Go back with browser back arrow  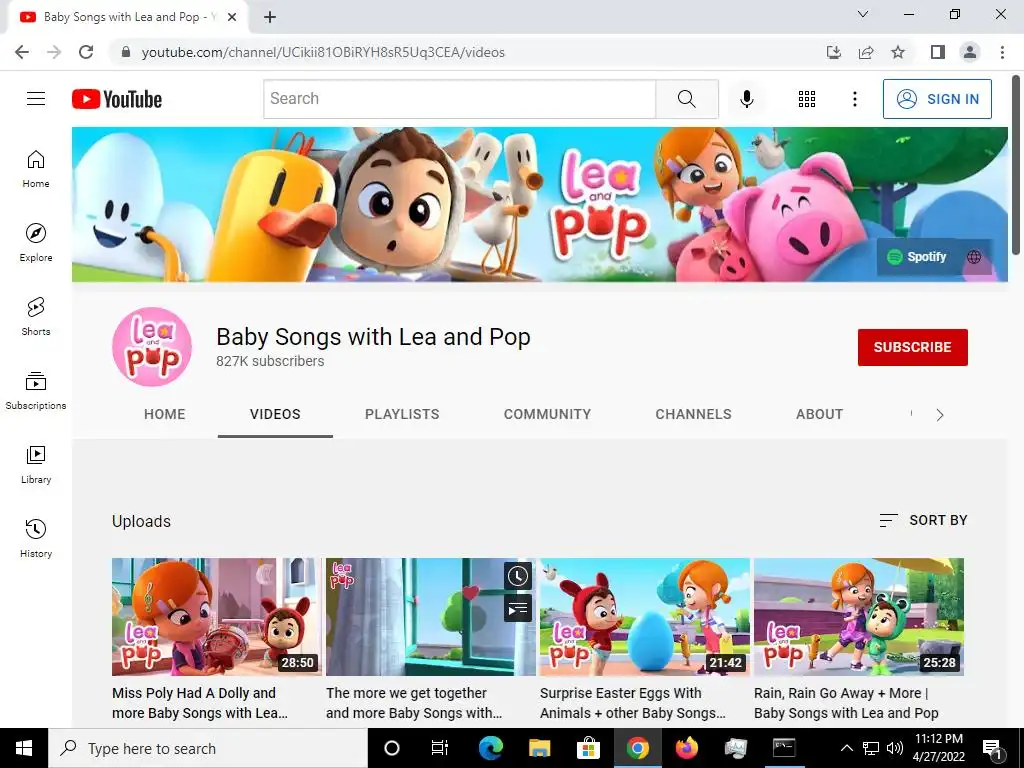point(22,52)
